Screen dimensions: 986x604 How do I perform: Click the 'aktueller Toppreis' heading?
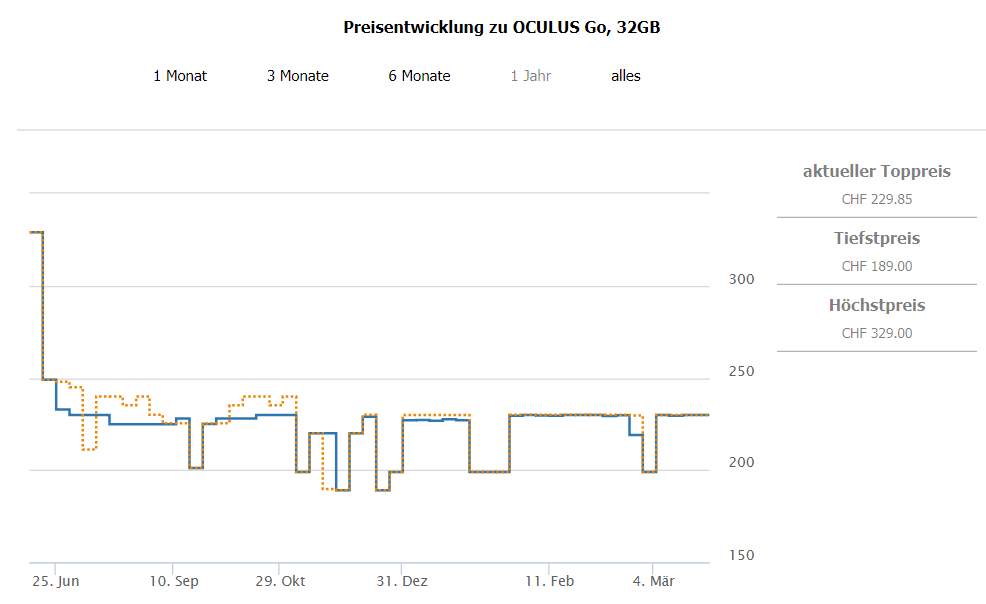(x=876, y=172)
